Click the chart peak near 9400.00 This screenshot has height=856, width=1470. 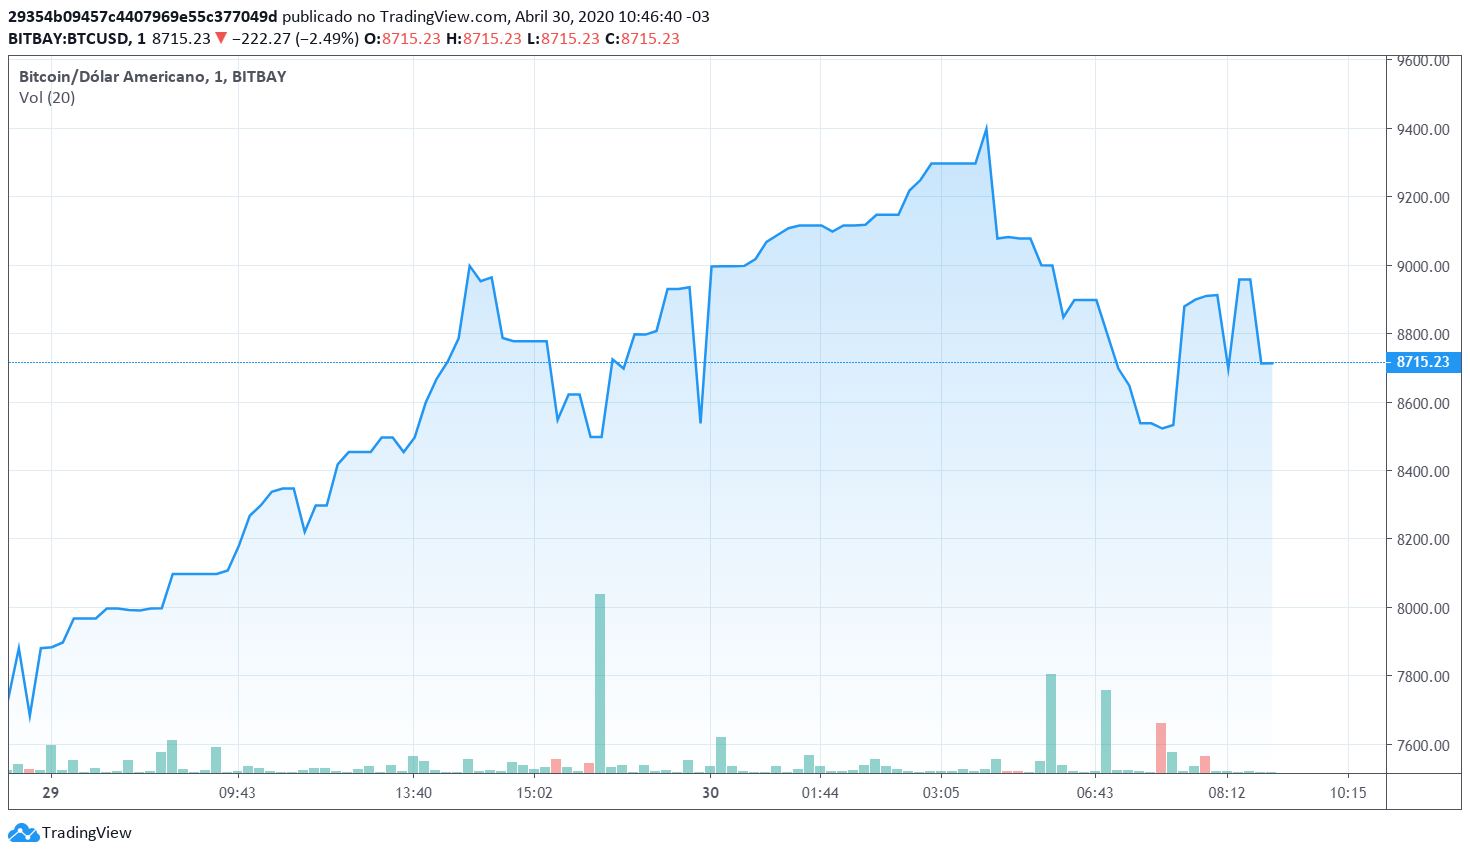986,125
